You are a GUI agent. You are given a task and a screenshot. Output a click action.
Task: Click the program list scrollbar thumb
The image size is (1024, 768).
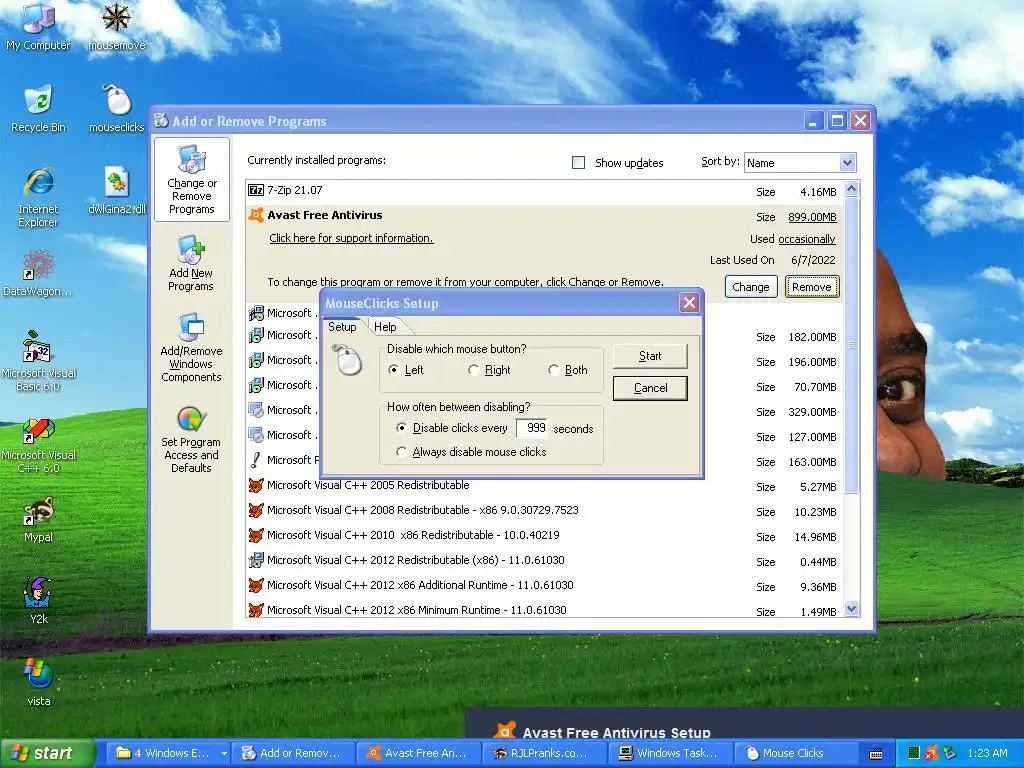[851, 344]
